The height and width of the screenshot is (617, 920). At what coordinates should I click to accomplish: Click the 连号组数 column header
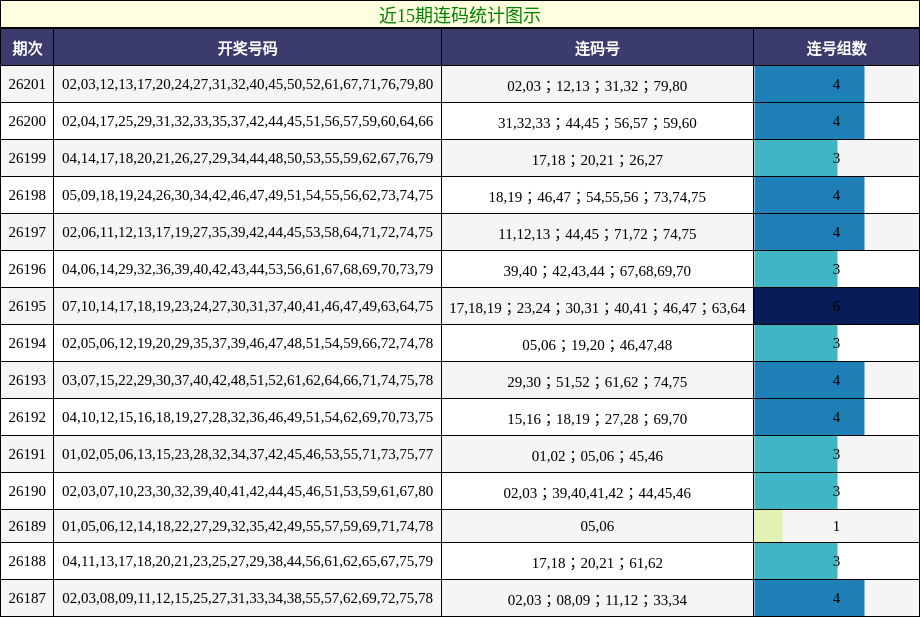(837, 48)
